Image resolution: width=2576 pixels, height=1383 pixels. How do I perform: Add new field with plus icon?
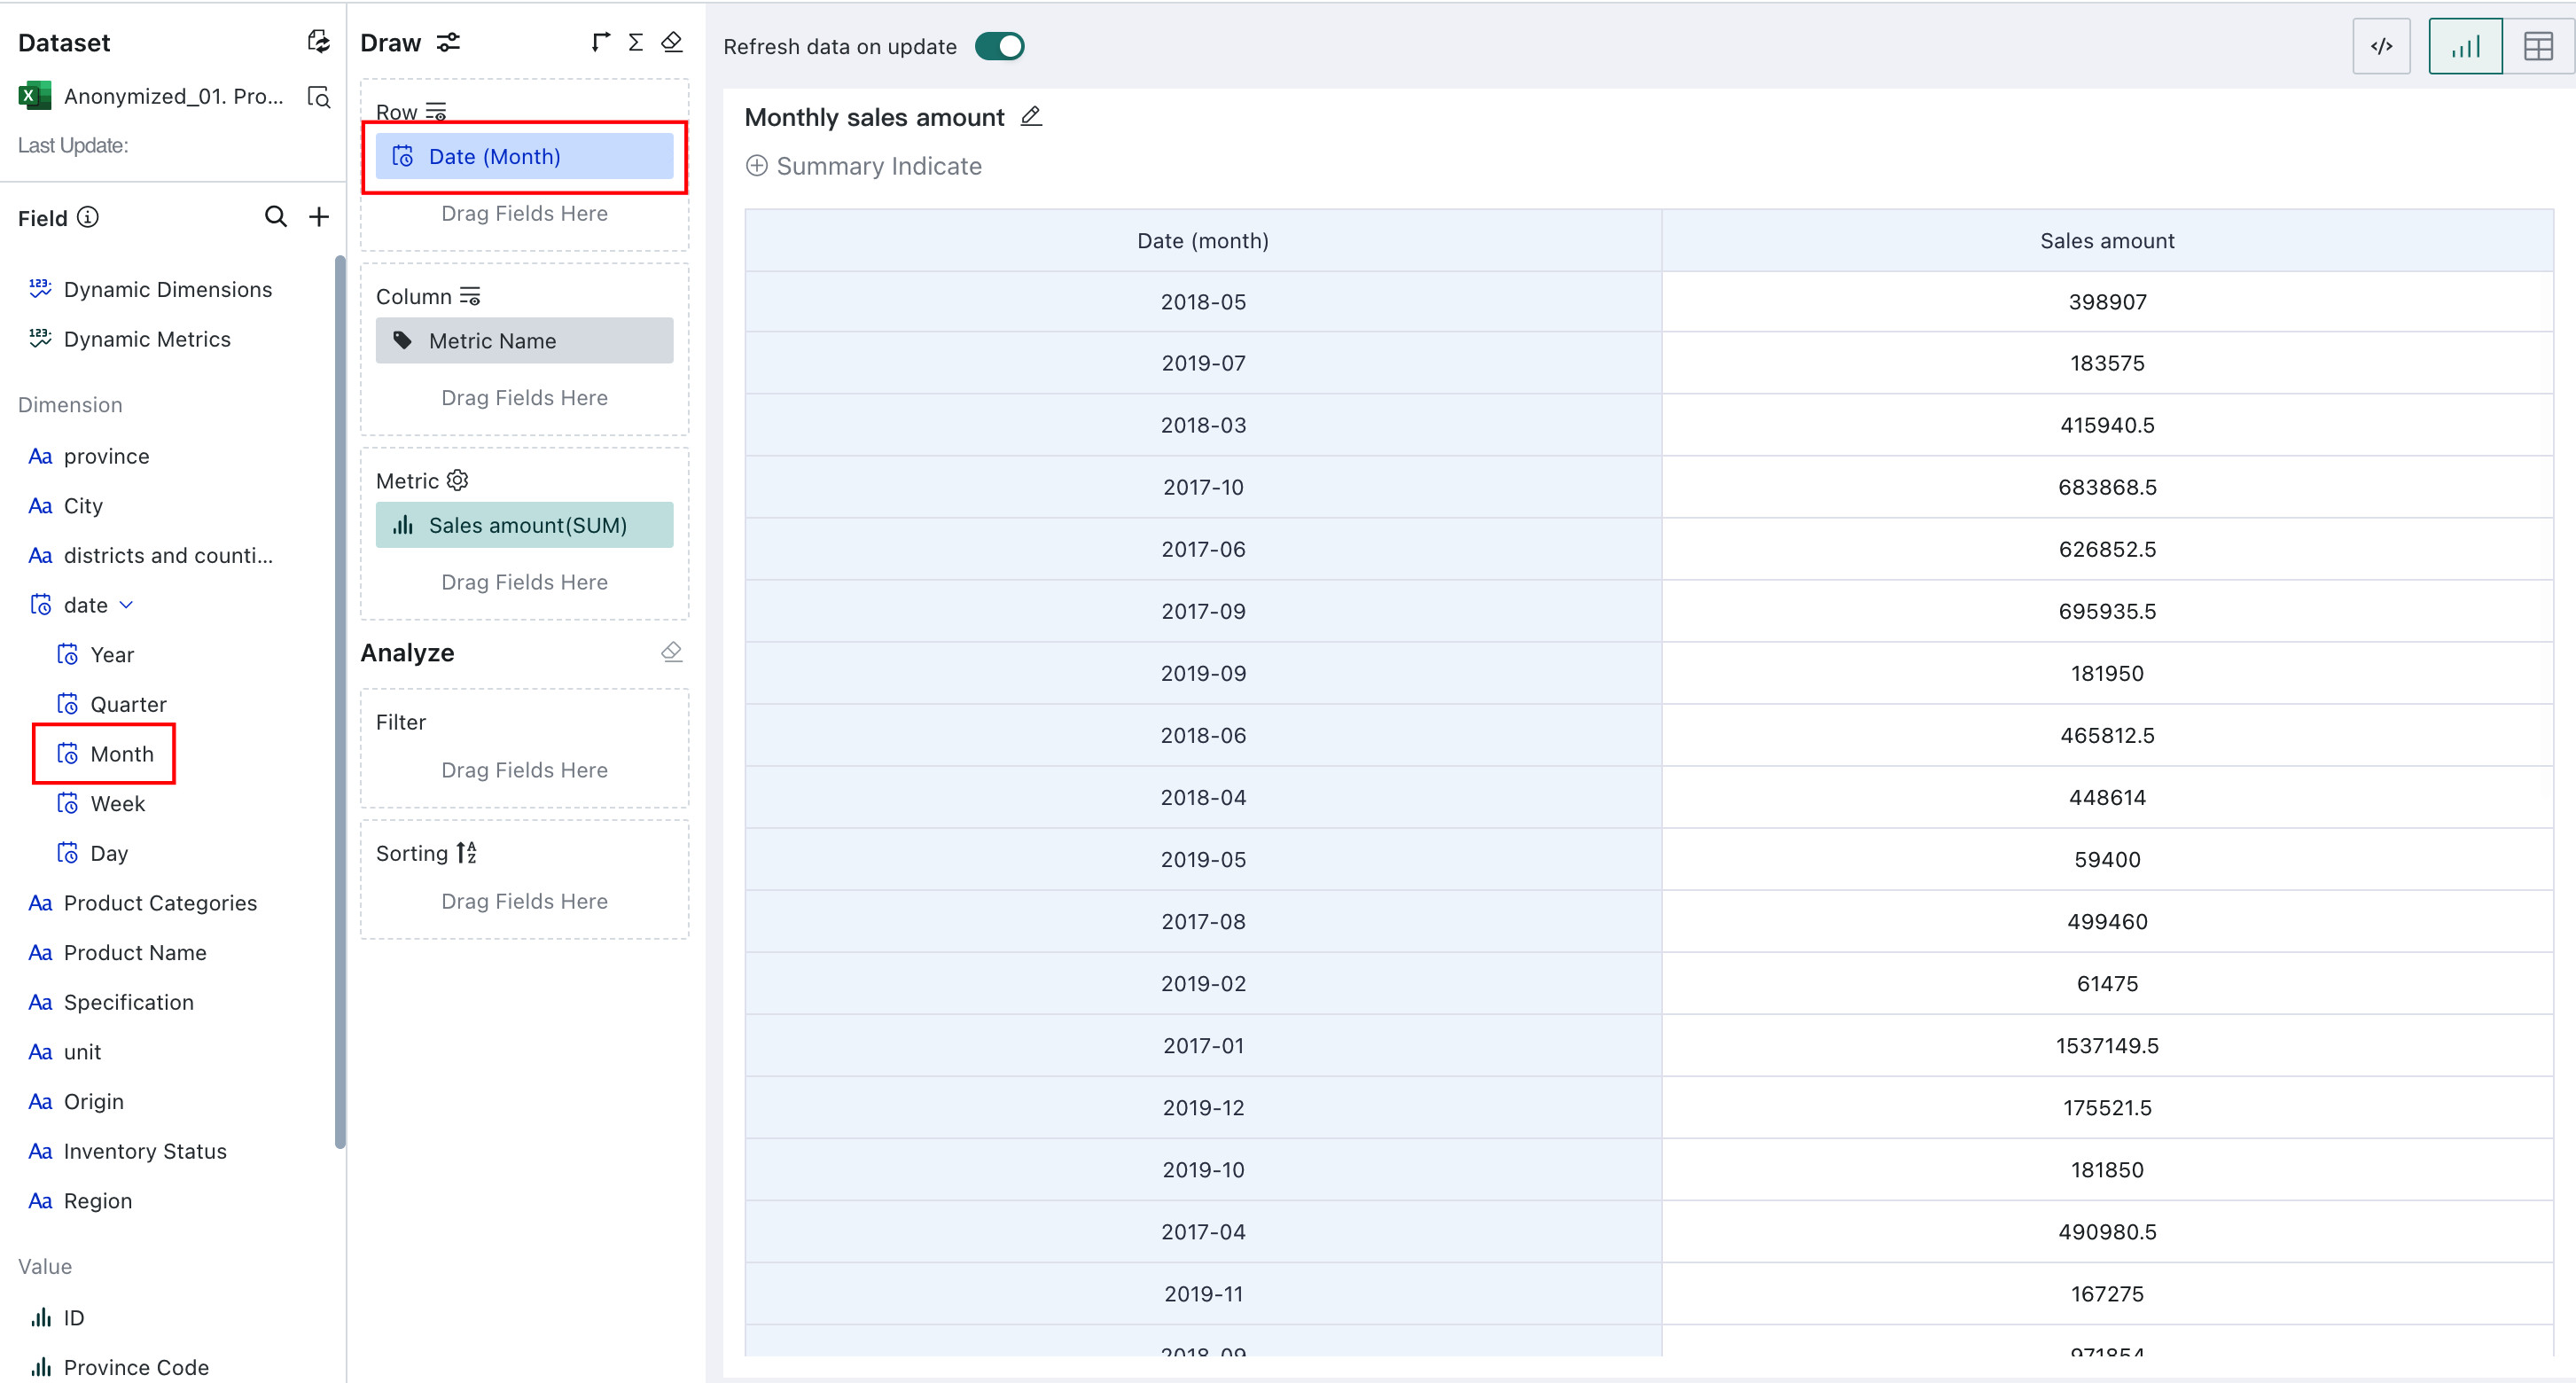coord(318,216)
